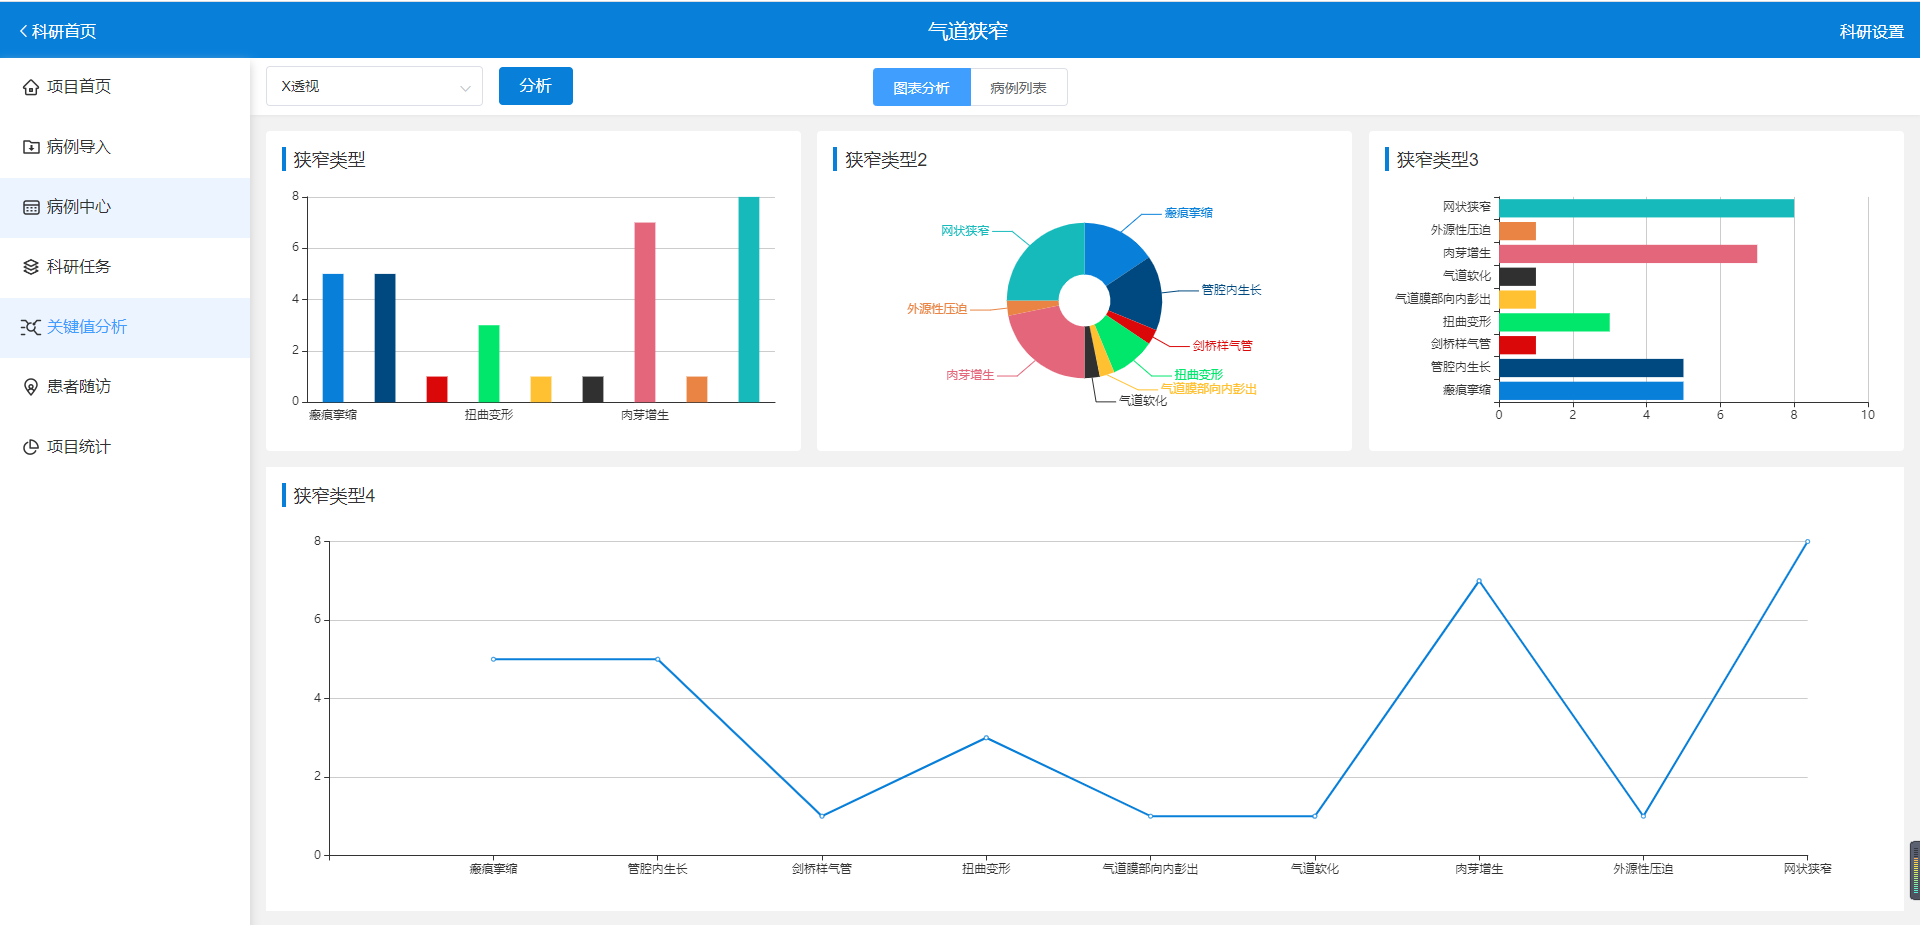Click the teal 网状狭窄 pie slice
This screenshot has width=1920, height=925.
(1045, 260)
